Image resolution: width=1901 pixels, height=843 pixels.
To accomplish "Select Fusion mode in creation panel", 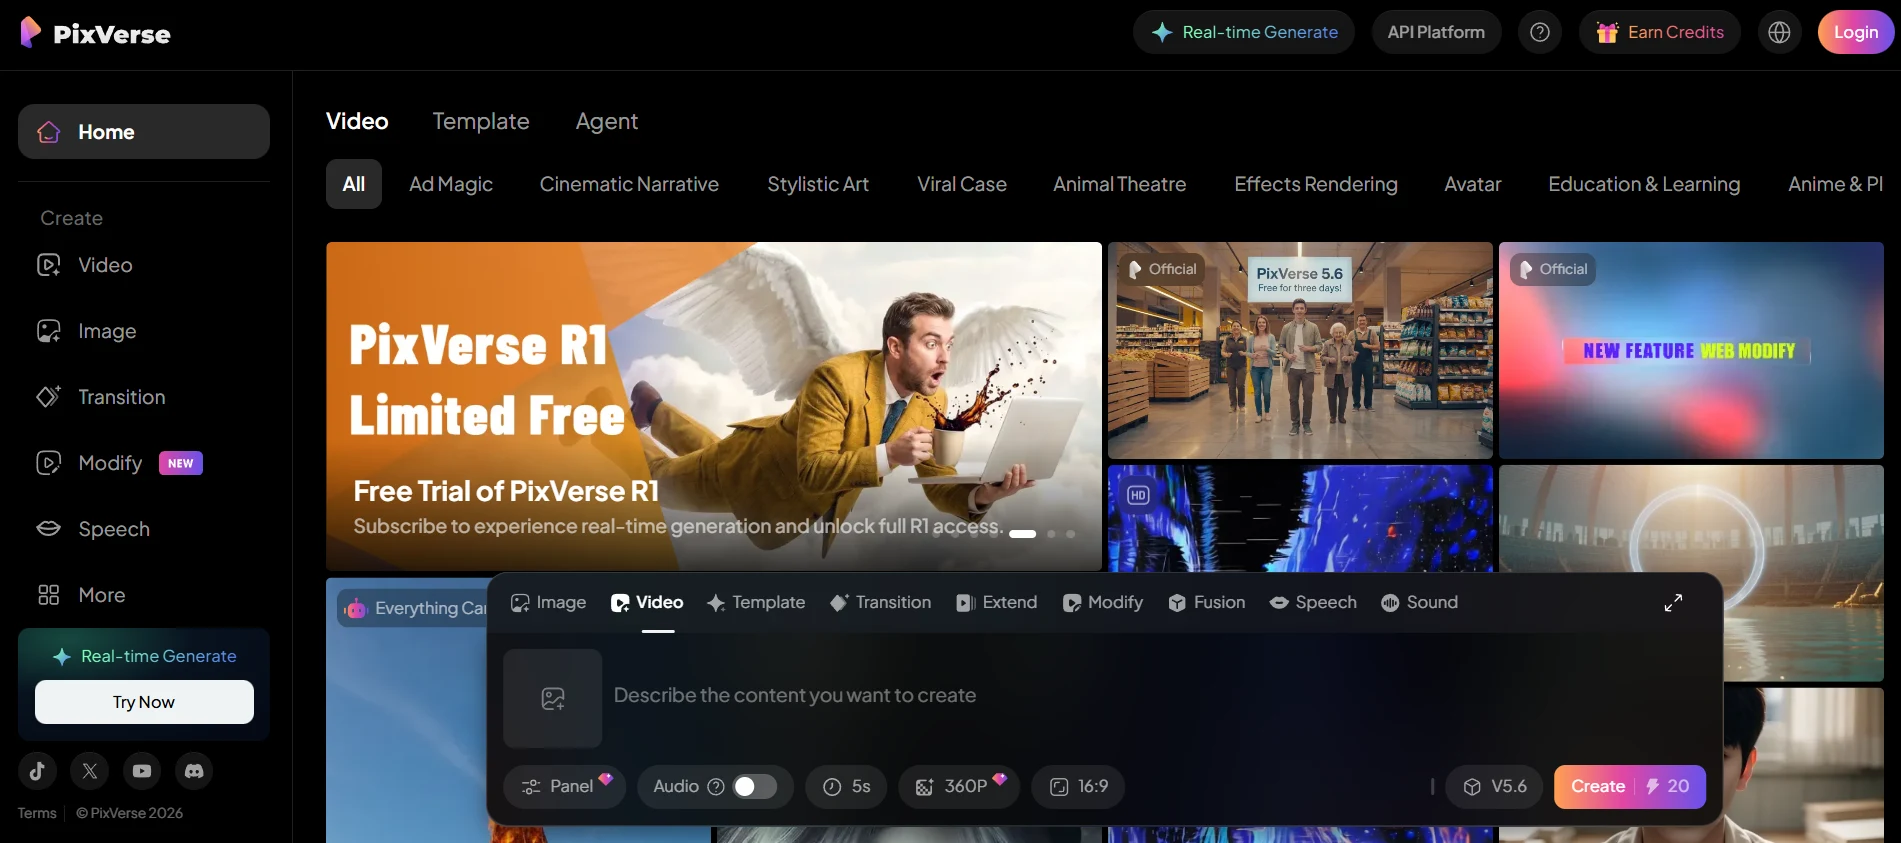I will [x=1206, y=602].
